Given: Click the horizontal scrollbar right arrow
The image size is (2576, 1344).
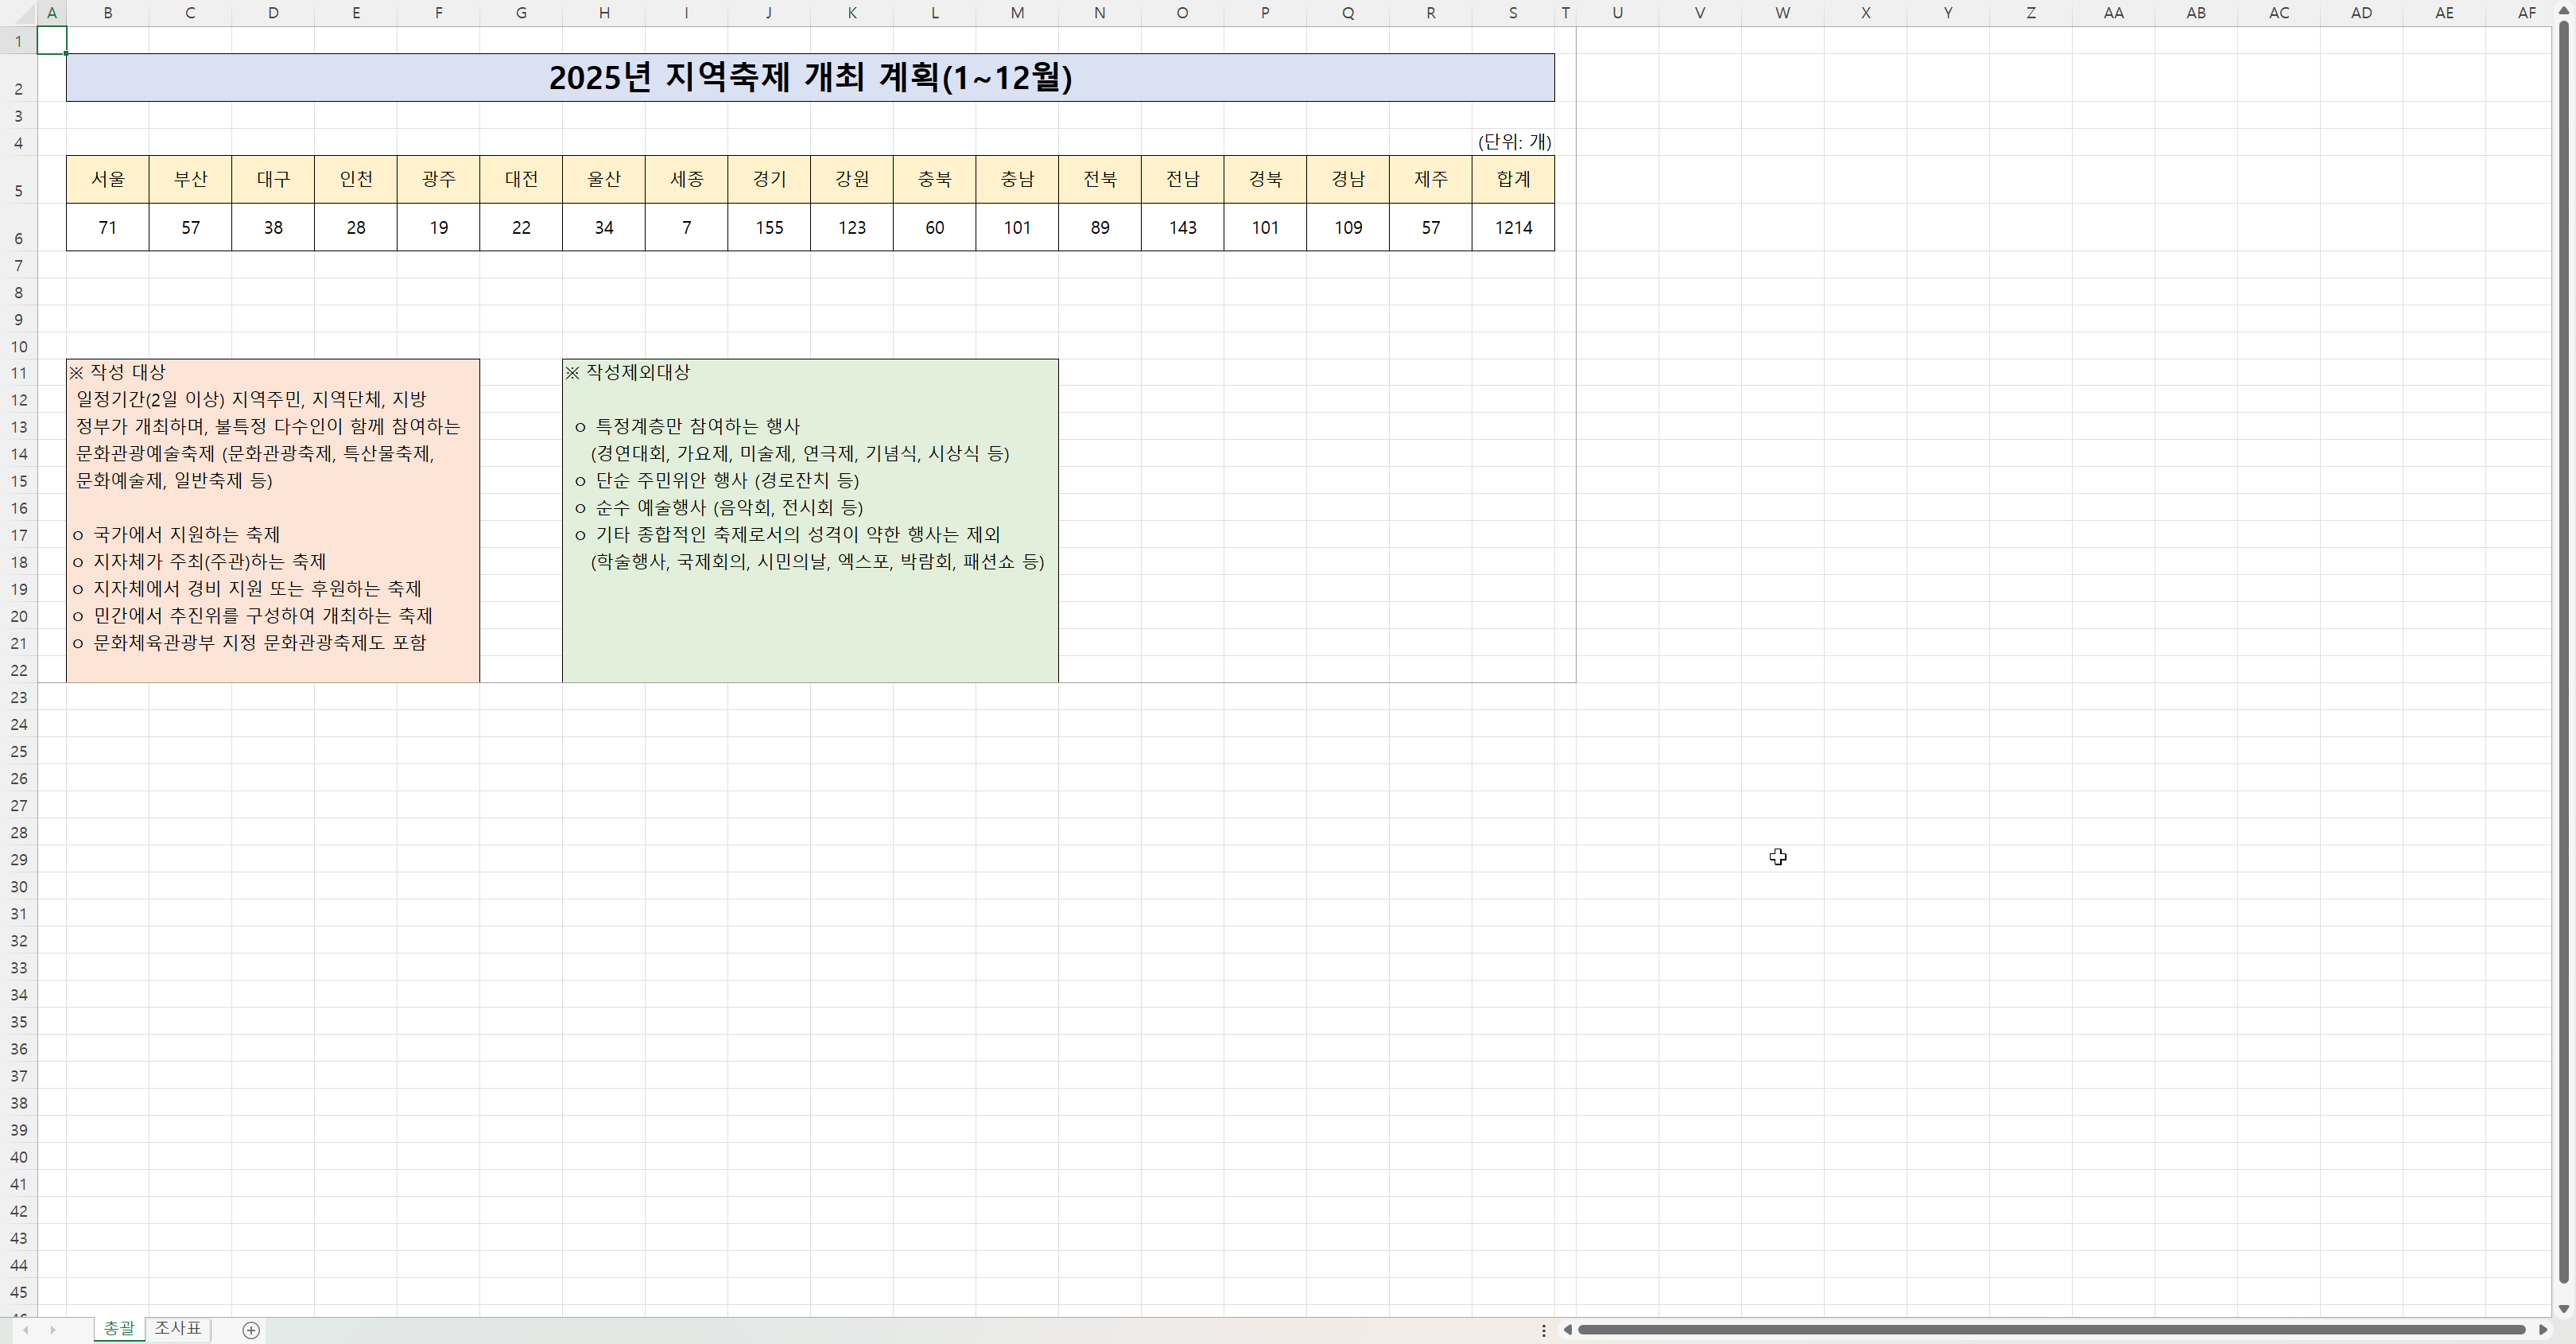Looking at the screenshot, I should (2542, 1329).
